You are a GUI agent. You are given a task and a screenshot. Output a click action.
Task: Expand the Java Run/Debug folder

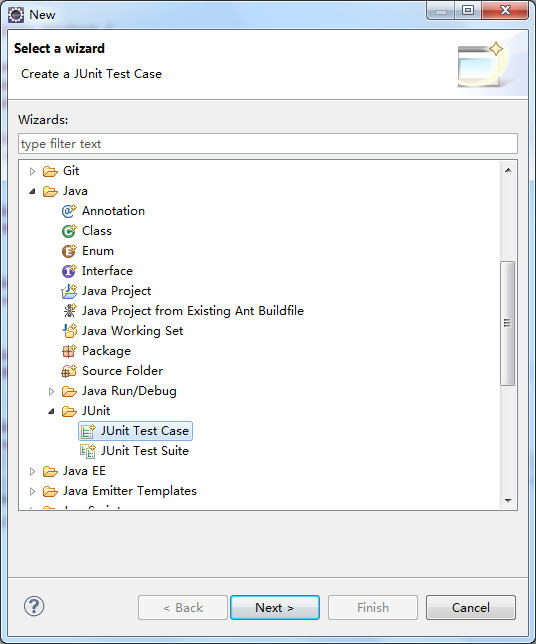point(51,391)
